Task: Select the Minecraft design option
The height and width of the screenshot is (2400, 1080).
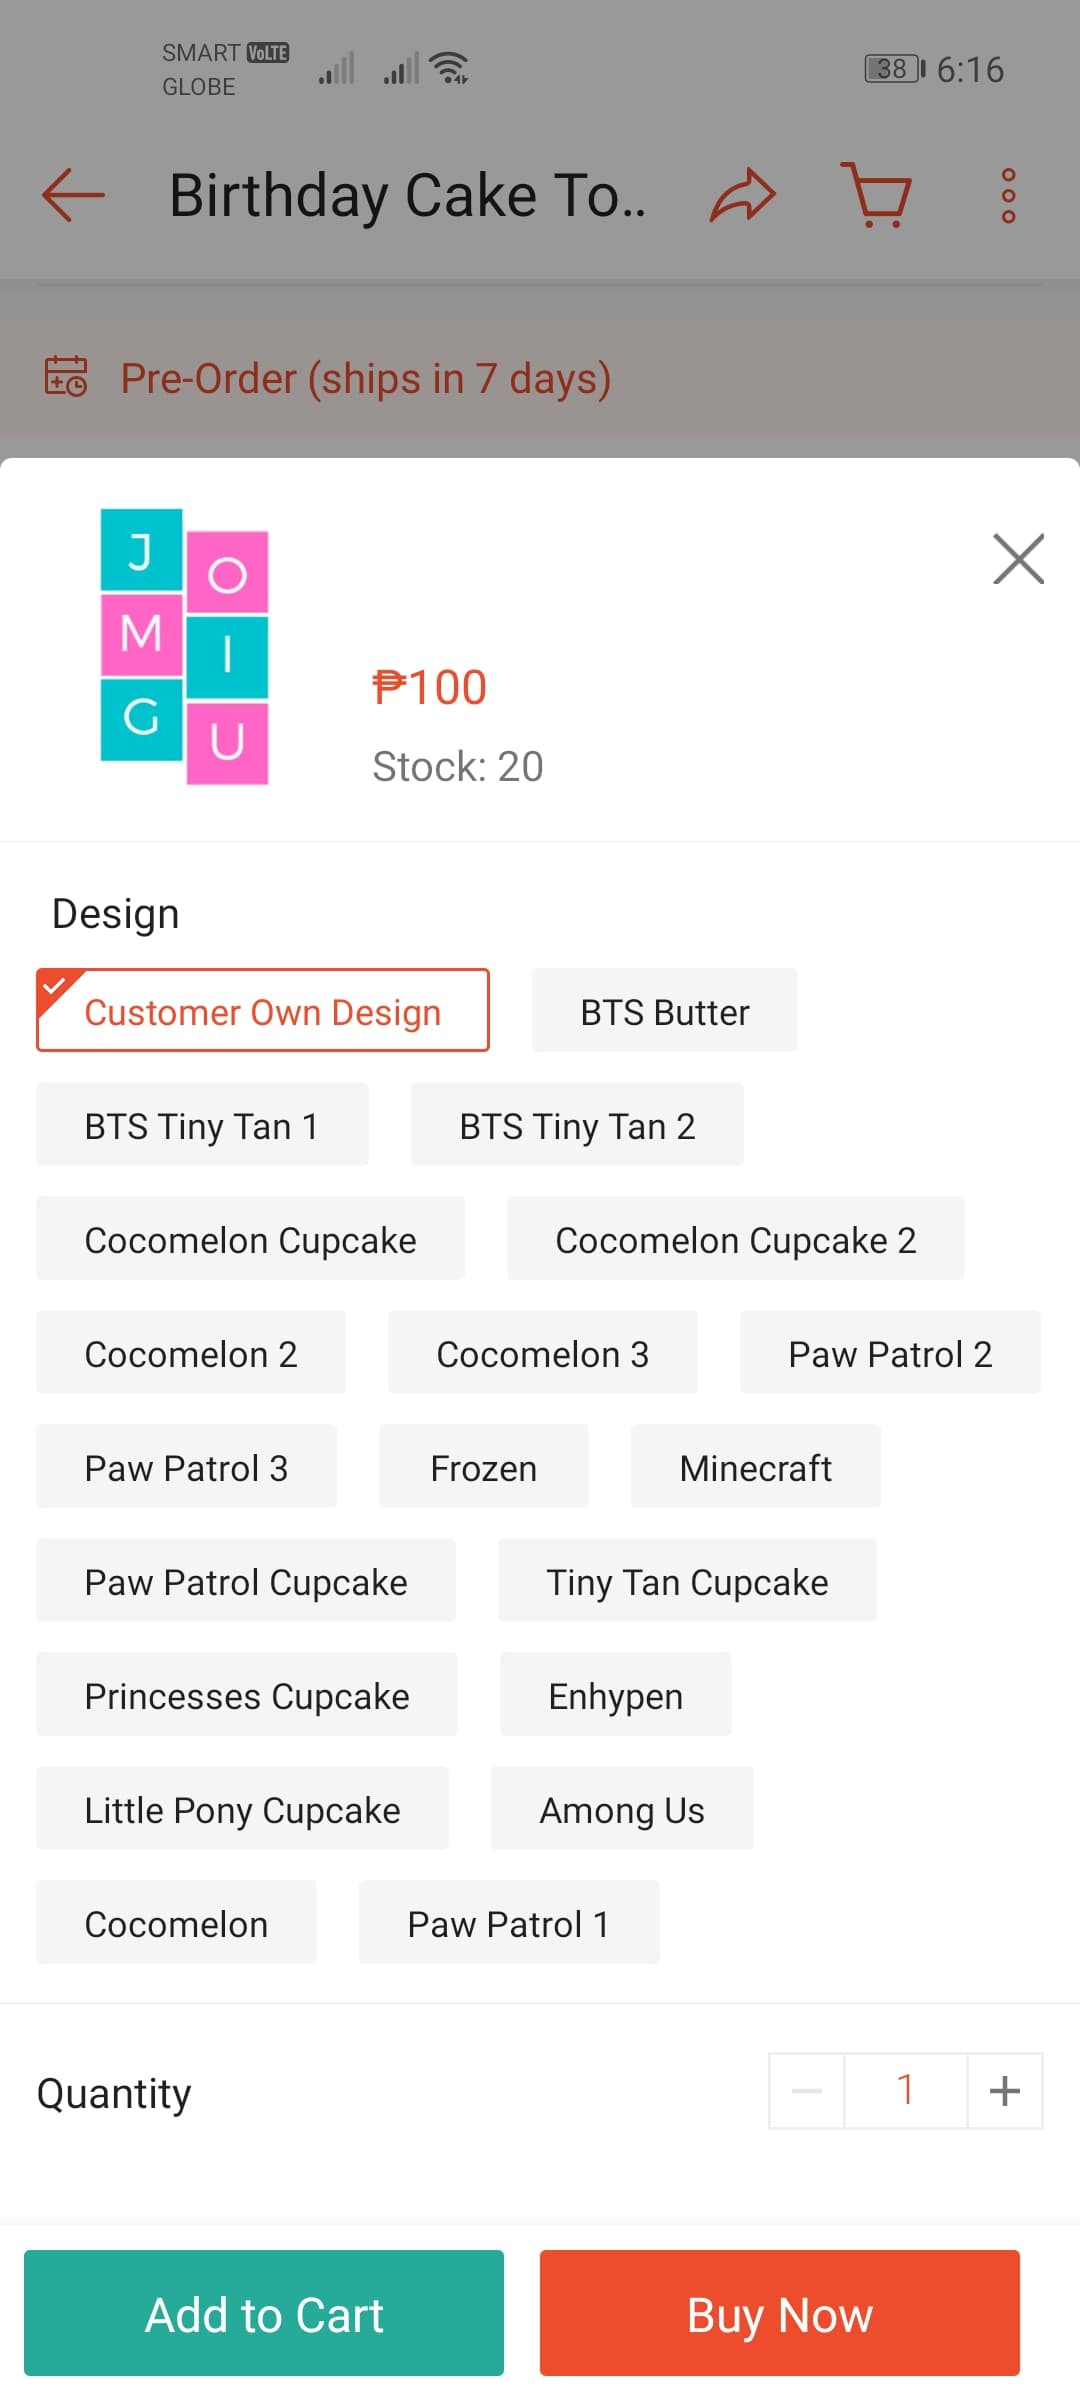Action: pyautogui.click(x=755, y=1467)
